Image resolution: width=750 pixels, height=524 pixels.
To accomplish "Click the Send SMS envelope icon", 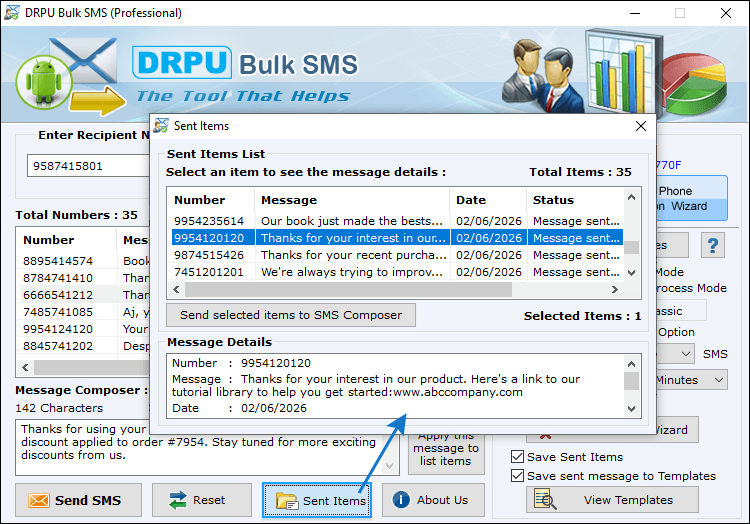I will click(39, 501).
